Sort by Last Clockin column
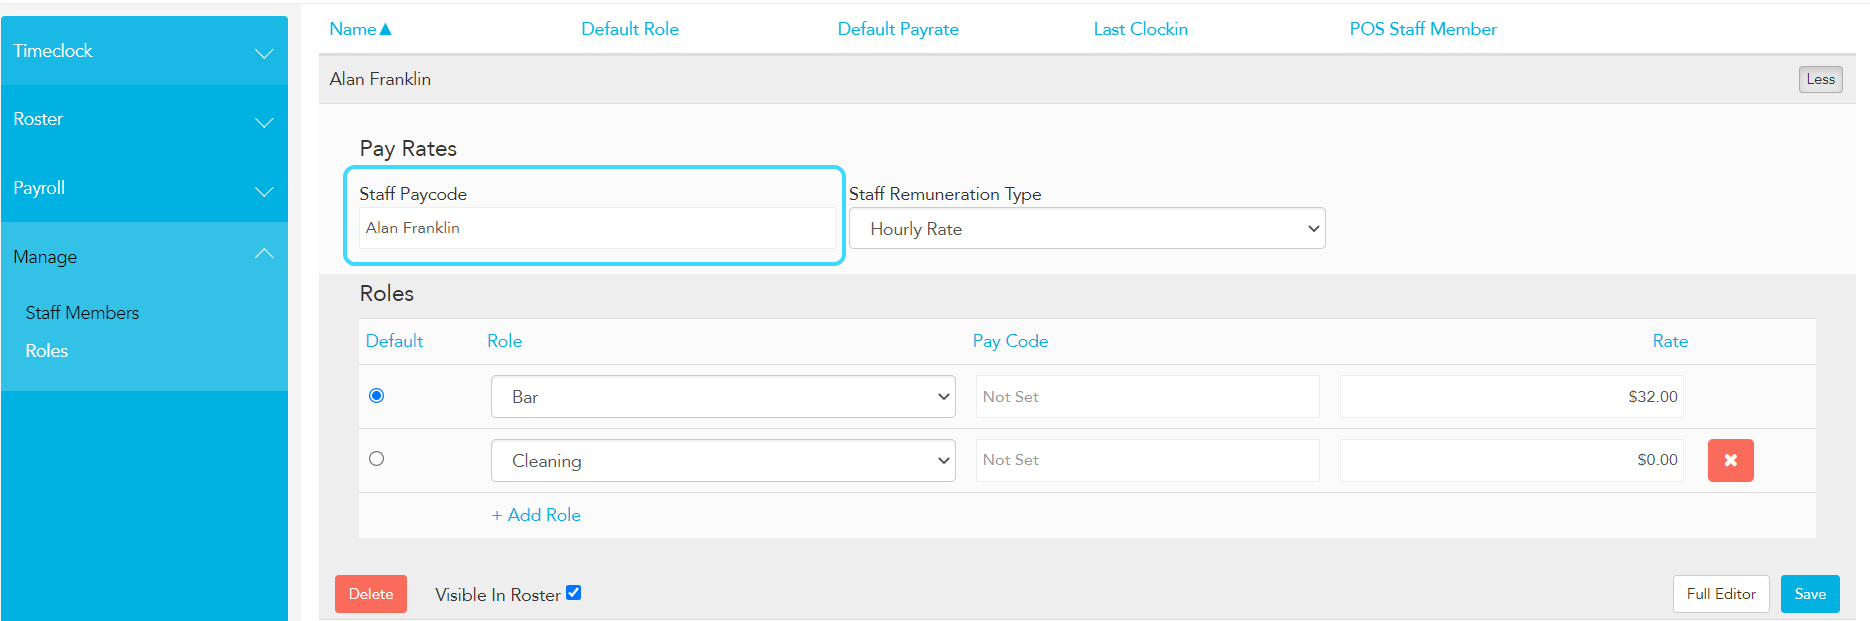This screenshot has height=621, width=1870. point(1140,29)
